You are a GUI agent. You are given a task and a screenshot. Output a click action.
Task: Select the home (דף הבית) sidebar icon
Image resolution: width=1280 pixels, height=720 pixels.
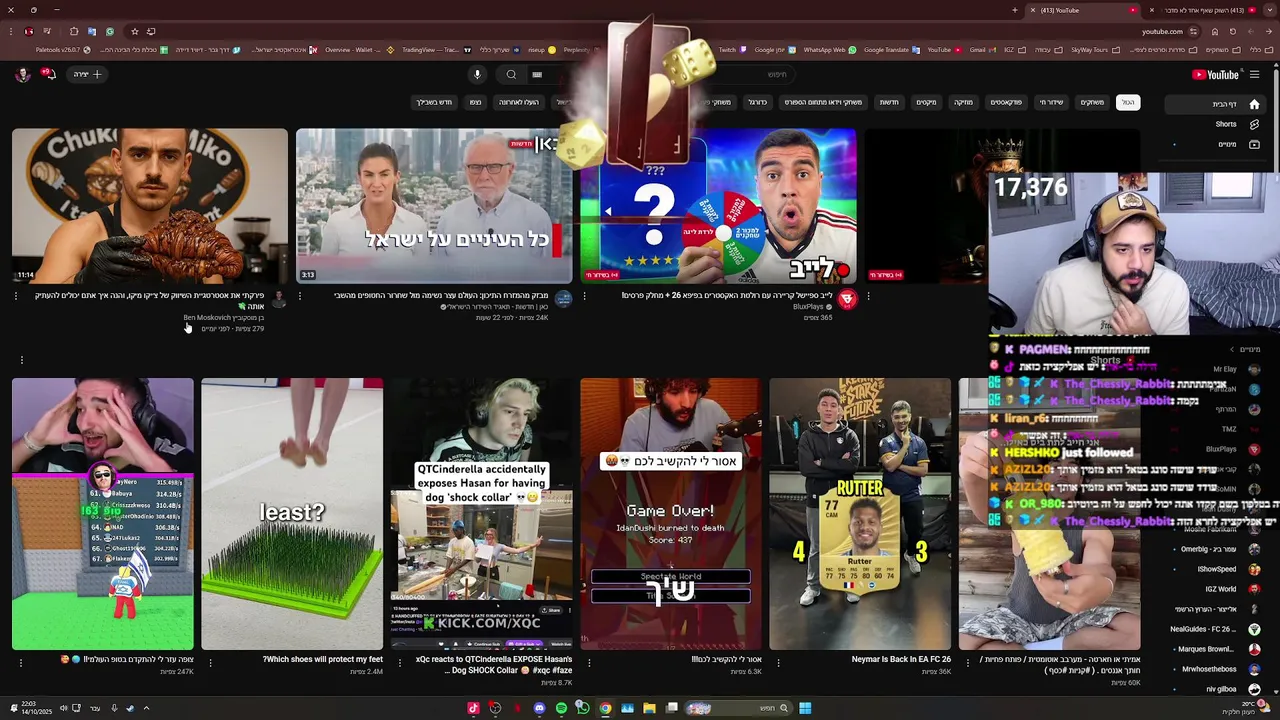click(x=1254, y=104)
